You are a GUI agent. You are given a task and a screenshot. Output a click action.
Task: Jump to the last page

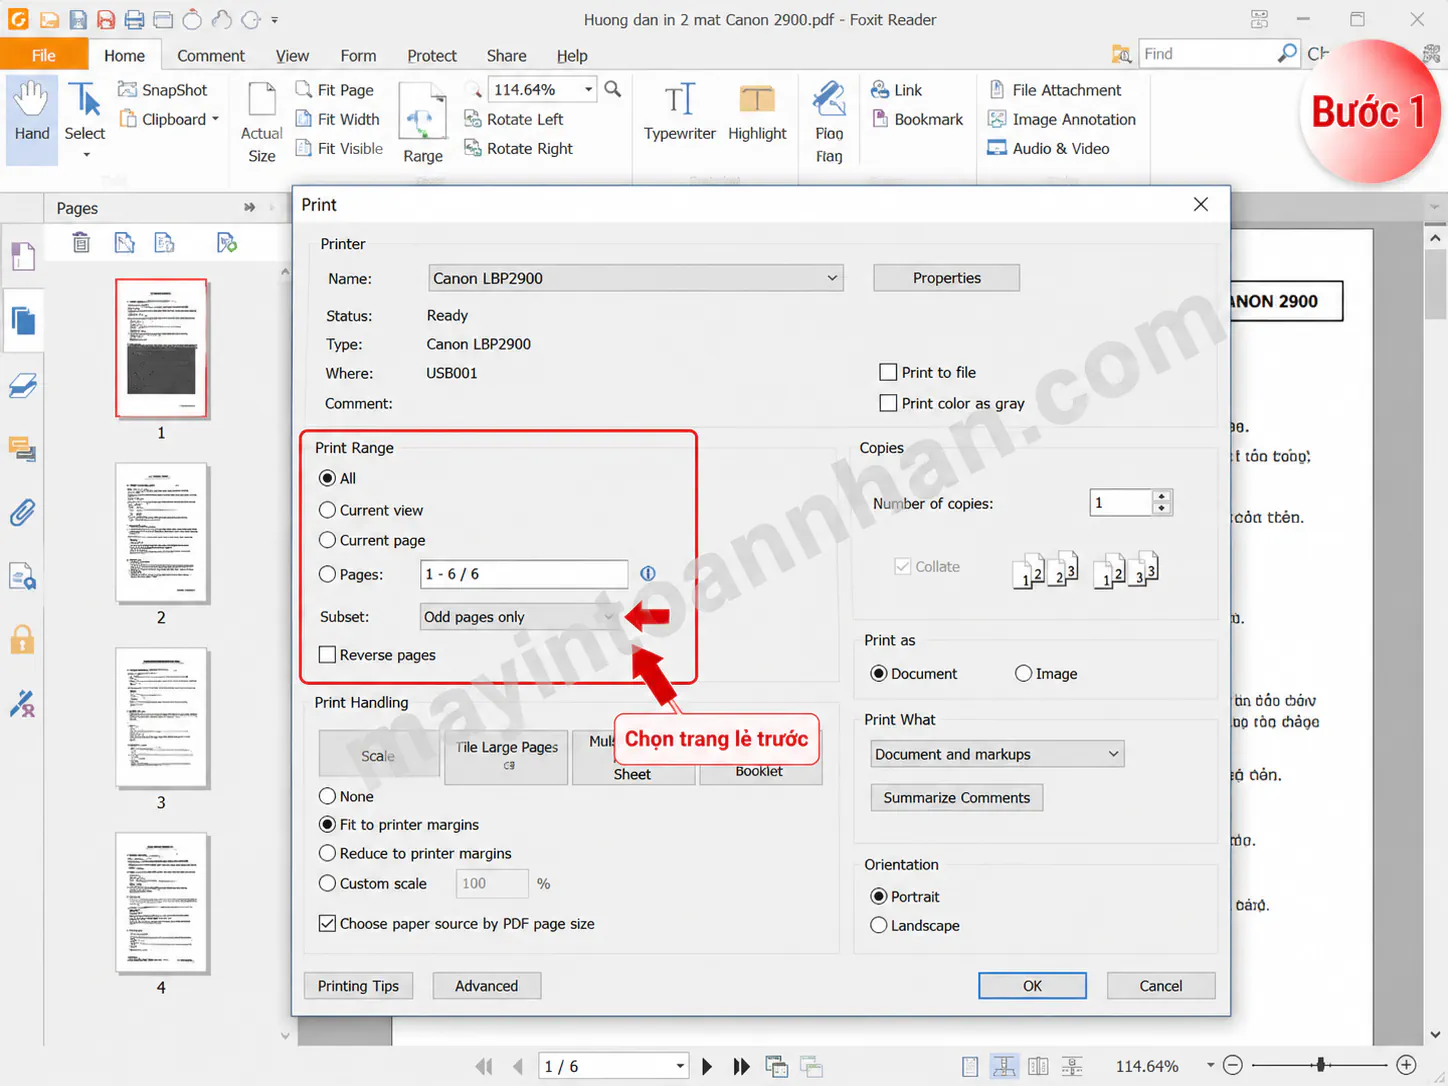741,1066
